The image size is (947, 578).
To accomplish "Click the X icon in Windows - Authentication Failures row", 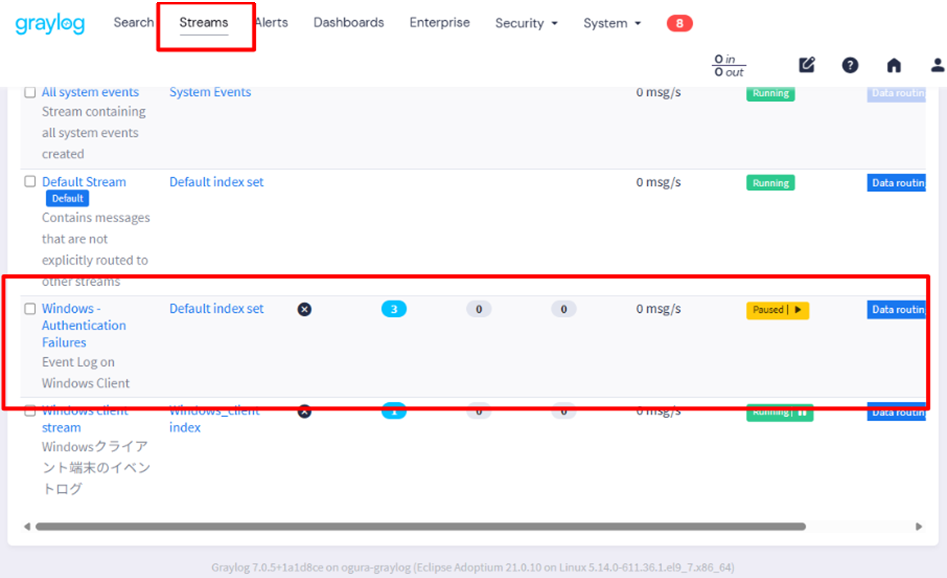I will pyautogui.click(x=304, y=309).
